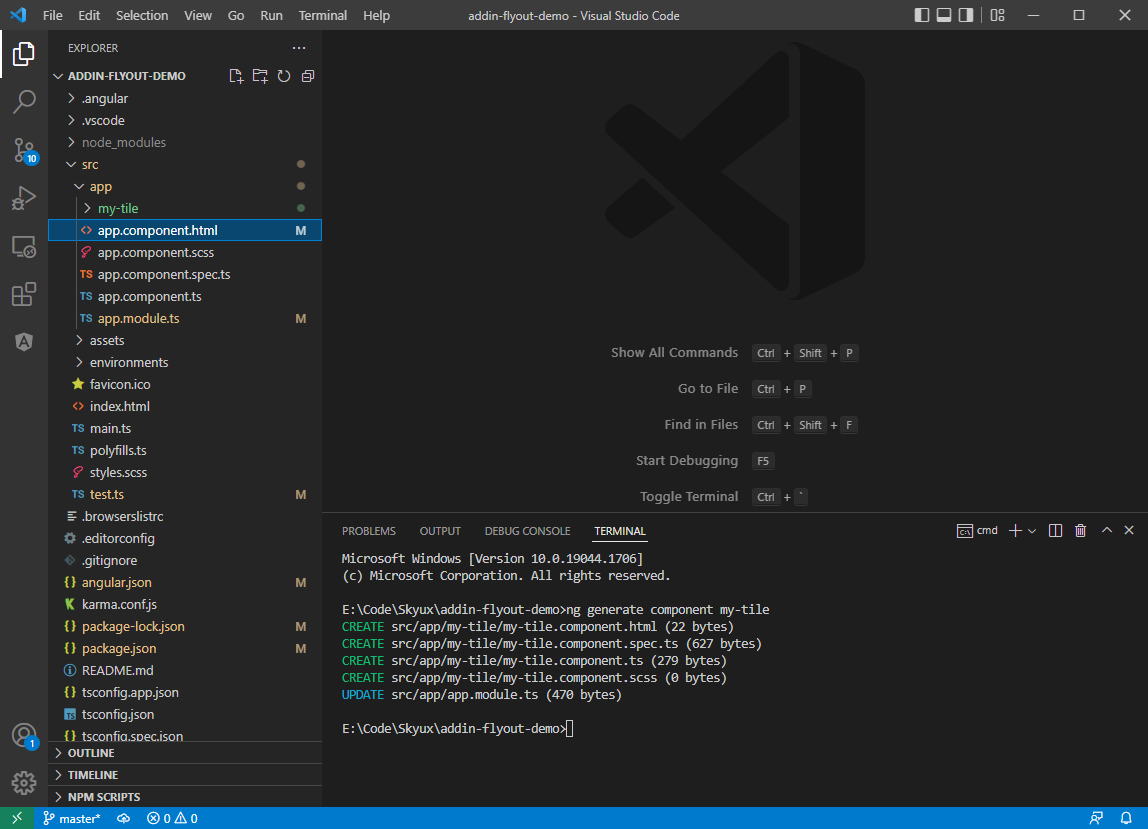Open errors and warnings count in status bar
1148x829 pixels.
(172, 818)
